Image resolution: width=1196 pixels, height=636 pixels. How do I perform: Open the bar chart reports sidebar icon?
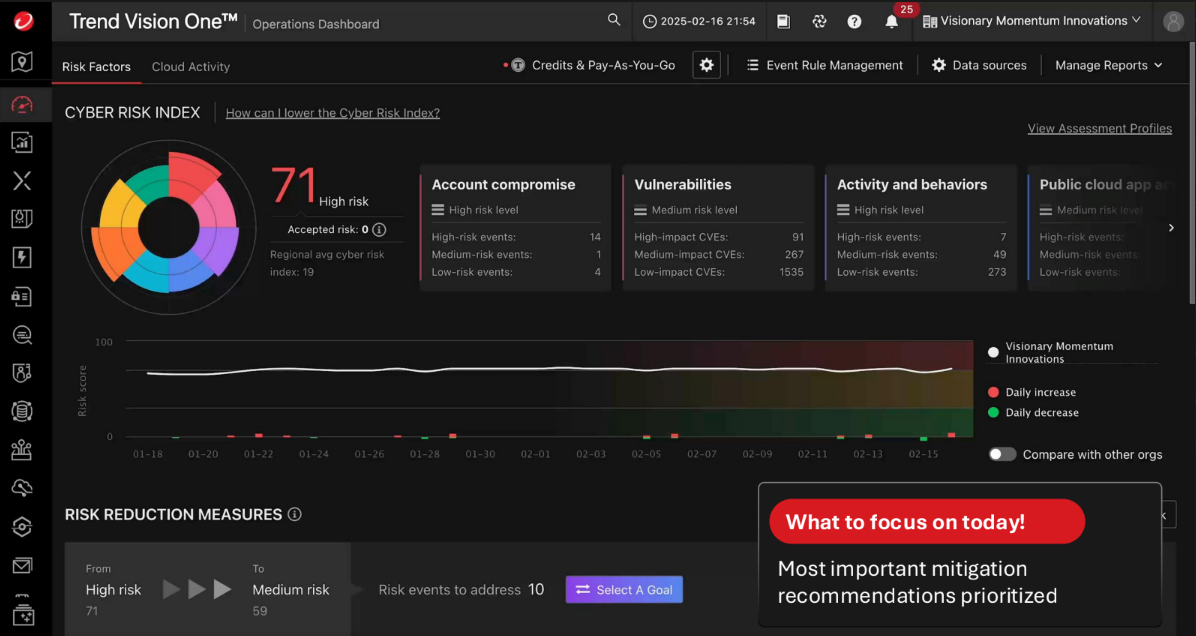pos(22,142)
